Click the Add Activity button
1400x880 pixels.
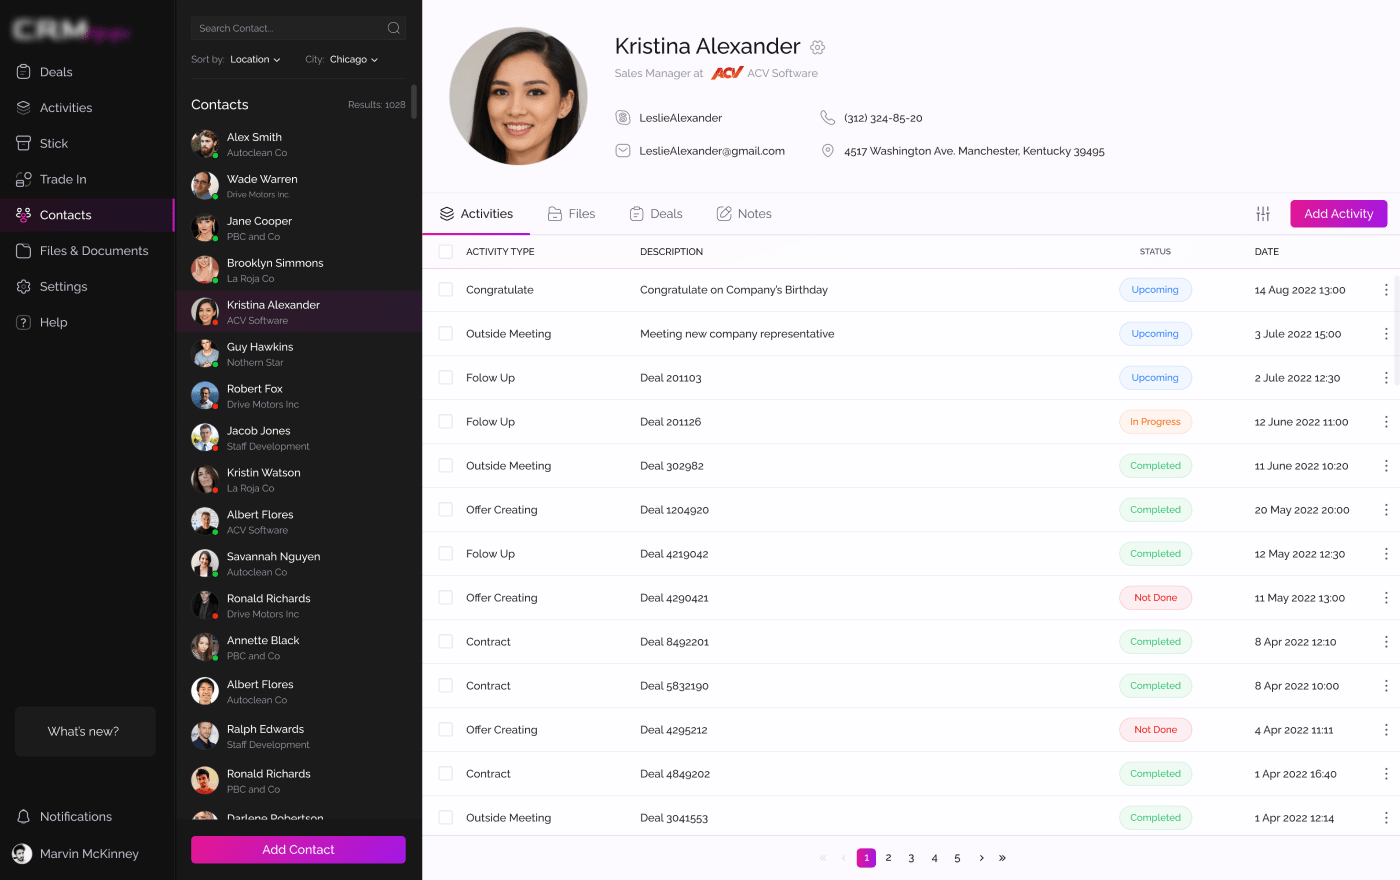tap(1338, 213)
